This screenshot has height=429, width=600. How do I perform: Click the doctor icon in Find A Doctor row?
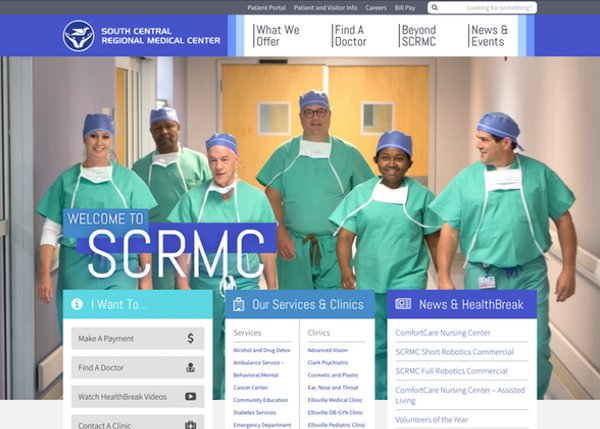(191, 367)
